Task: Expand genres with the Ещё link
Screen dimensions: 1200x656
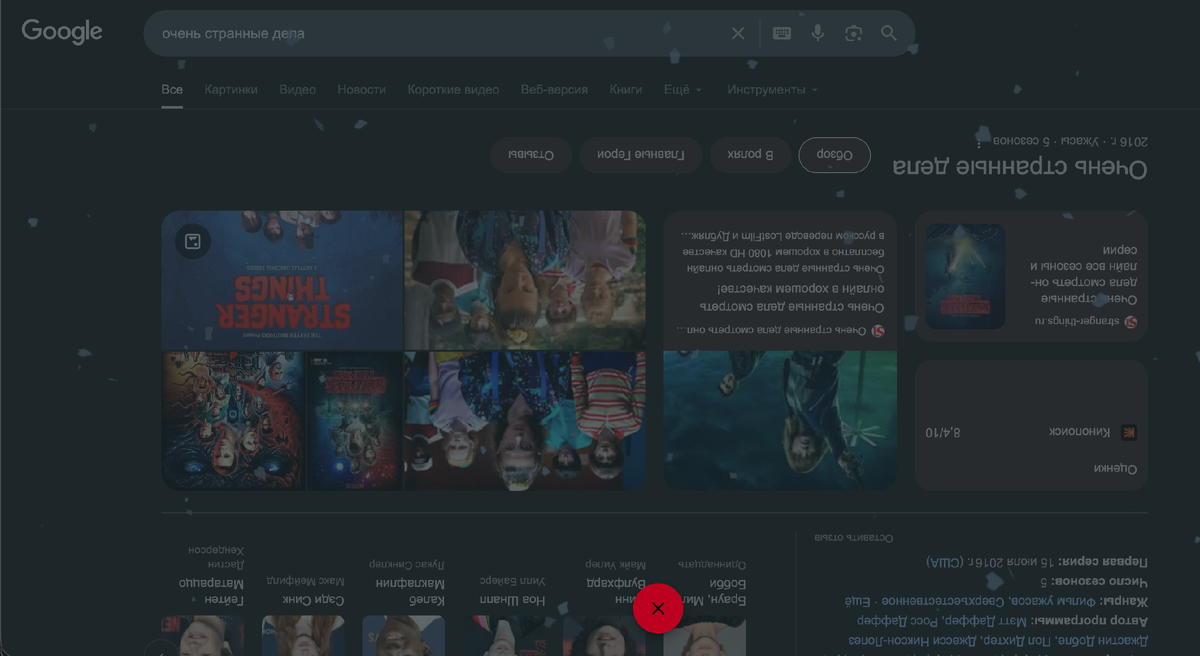Action: pyautogui.click(x=857, y=601)
